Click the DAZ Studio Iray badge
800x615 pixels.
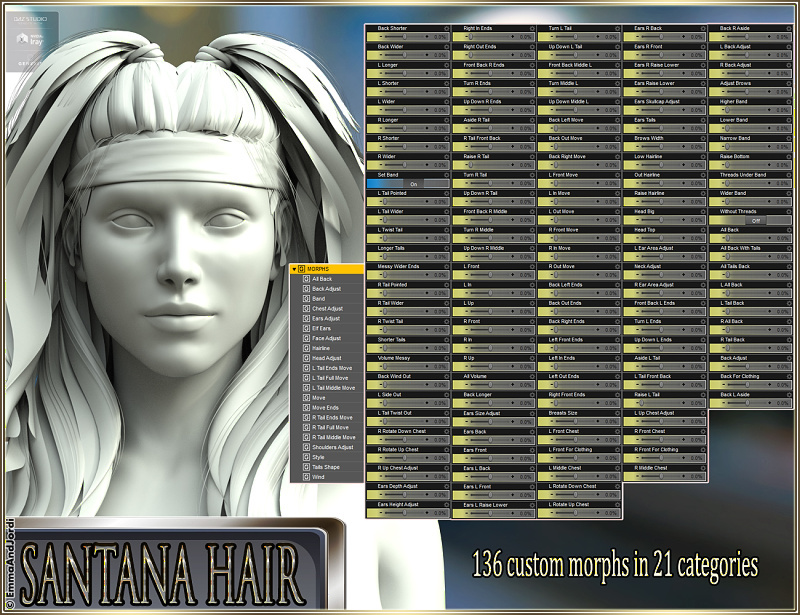[33, 41]
